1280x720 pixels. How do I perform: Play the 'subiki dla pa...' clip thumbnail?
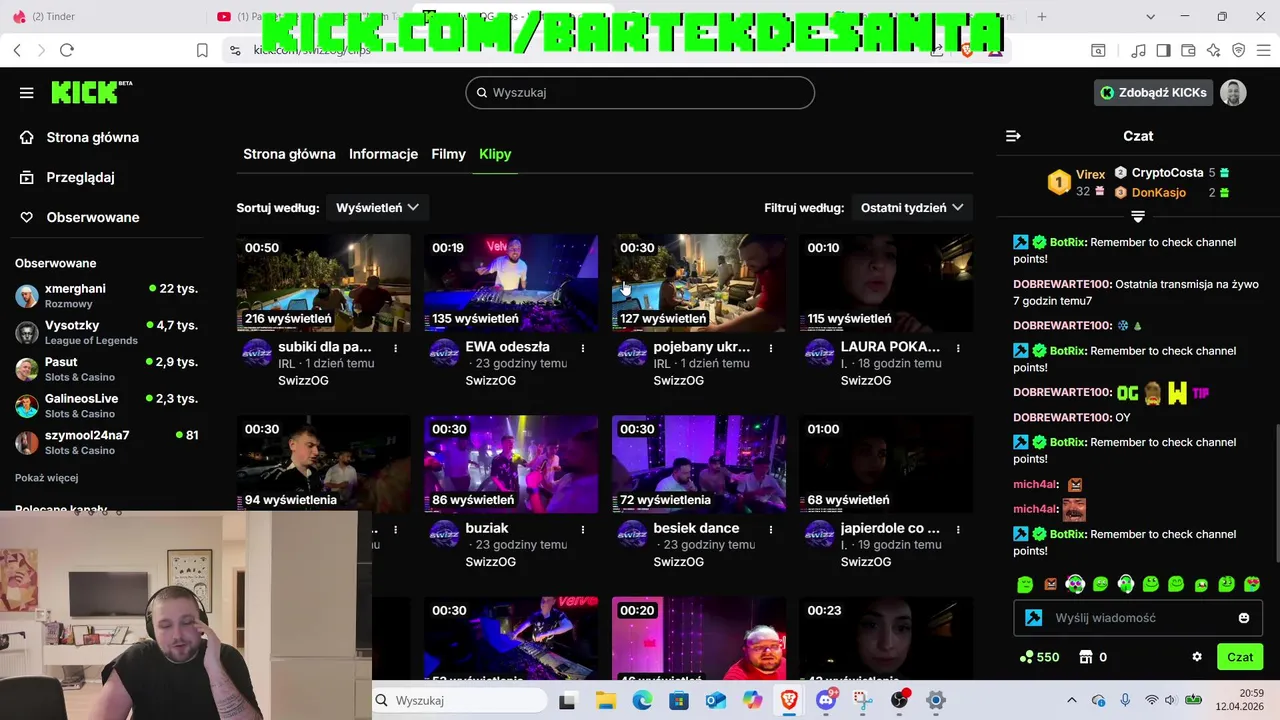click(323, 283)
